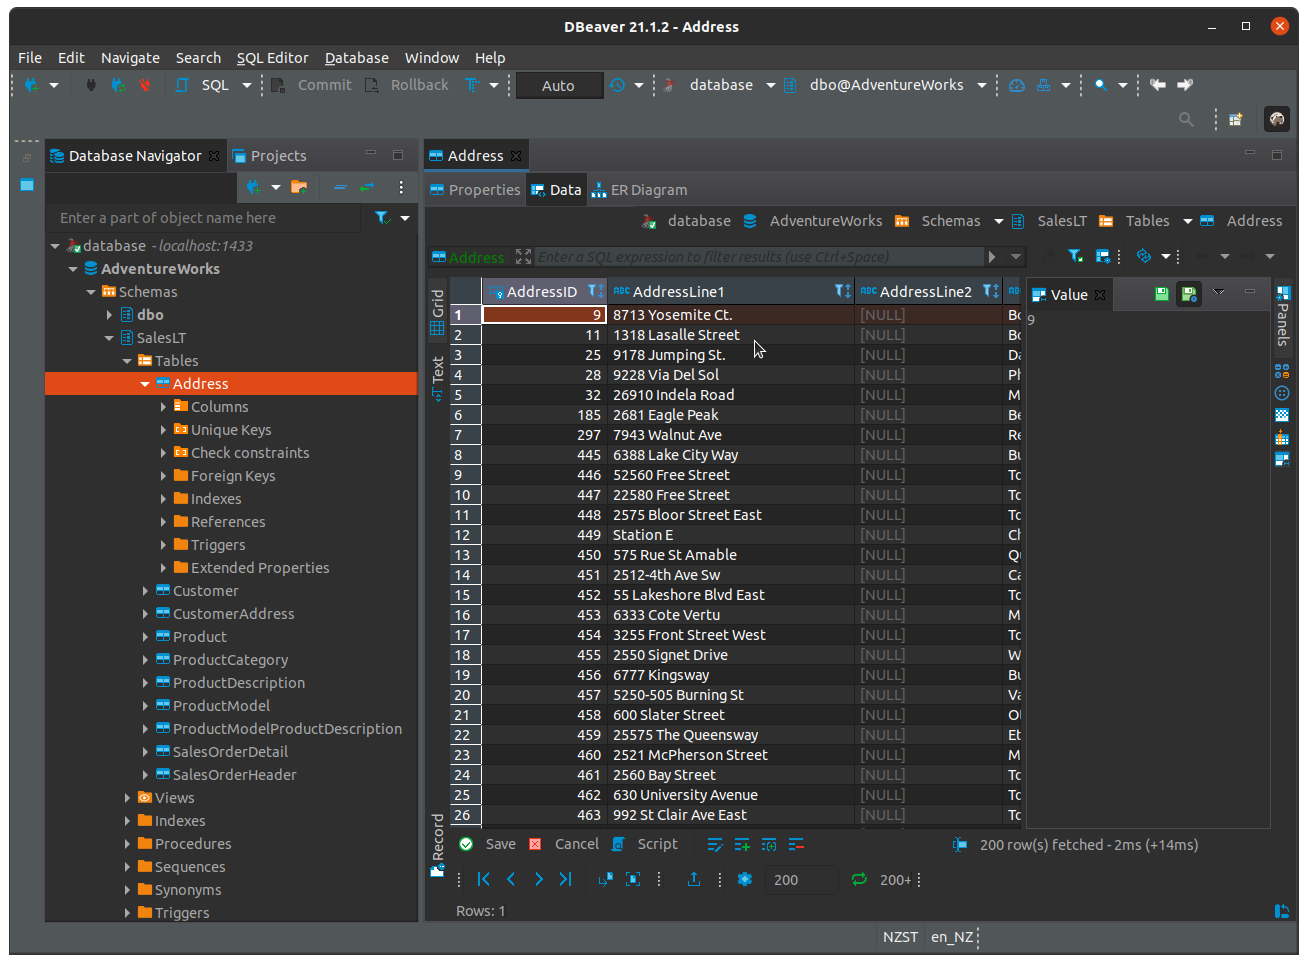
Task: Open the dashboard gauge icon
Action: (x=1017, y=85)
